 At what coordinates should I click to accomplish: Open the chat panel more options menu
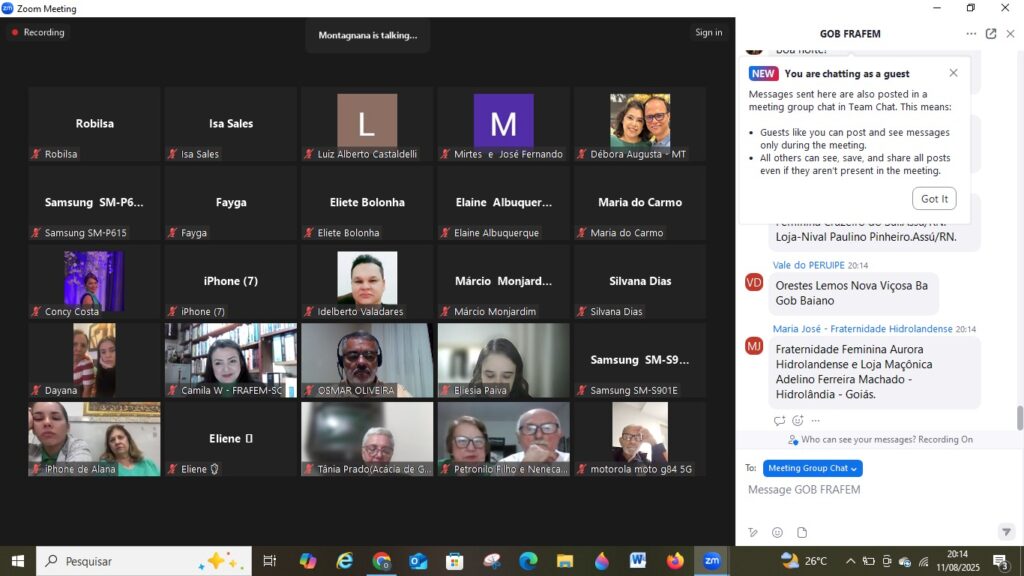(x=970, y=33)
